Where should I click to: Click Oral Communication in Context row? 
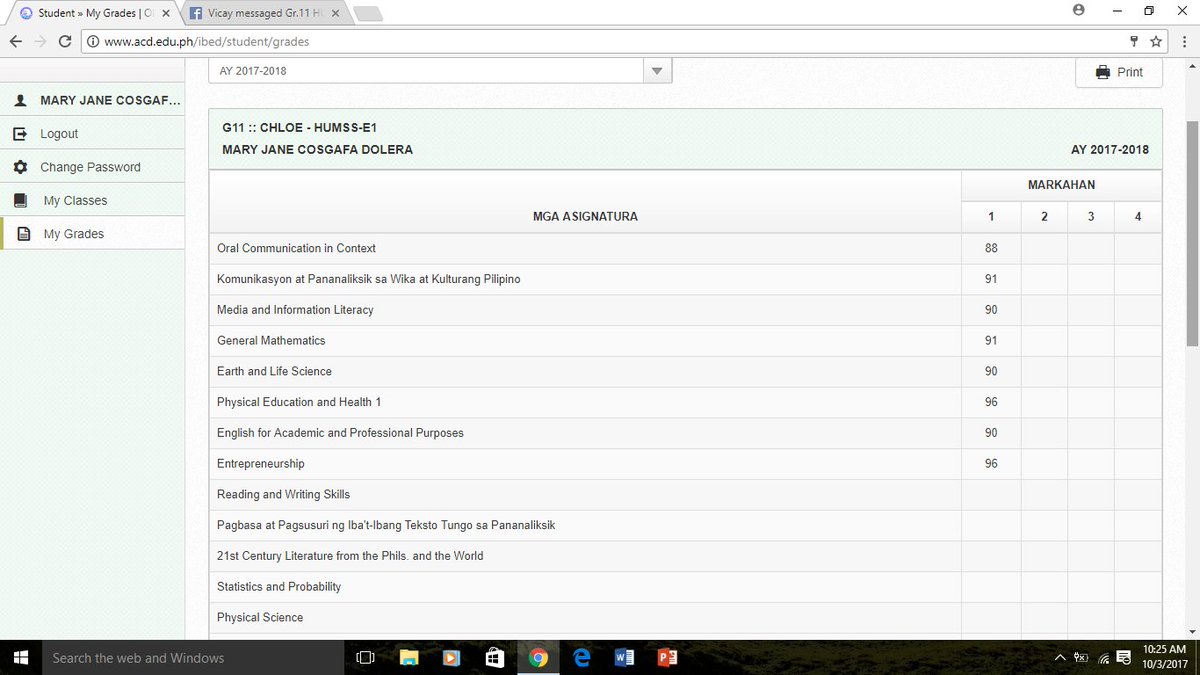pos(685,248)
